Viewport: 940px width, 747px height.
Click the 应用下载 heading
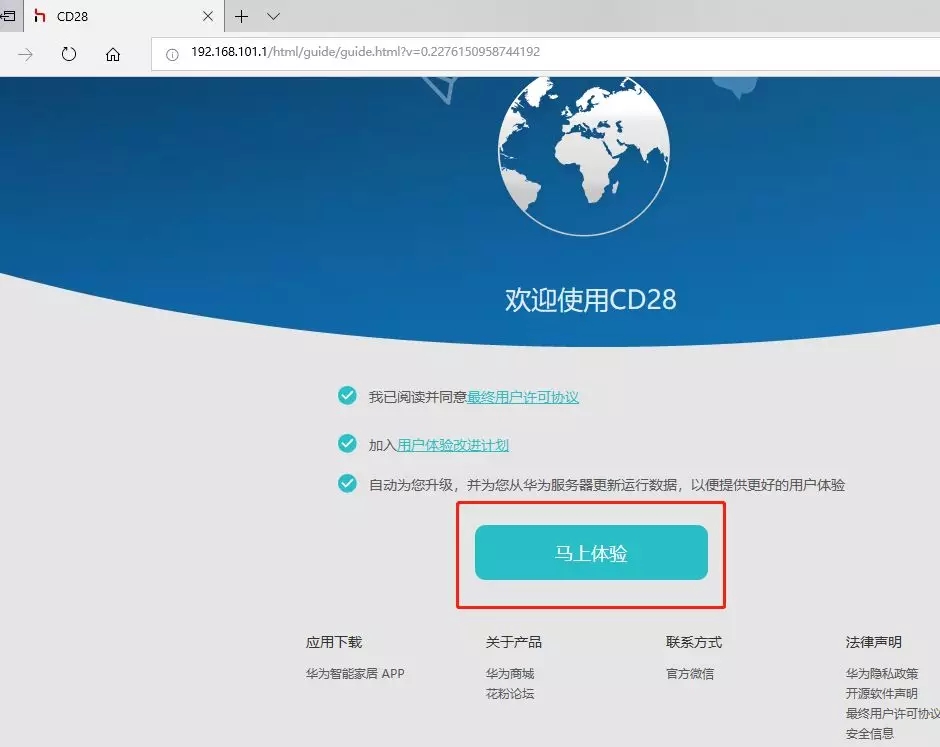[334, 642]
